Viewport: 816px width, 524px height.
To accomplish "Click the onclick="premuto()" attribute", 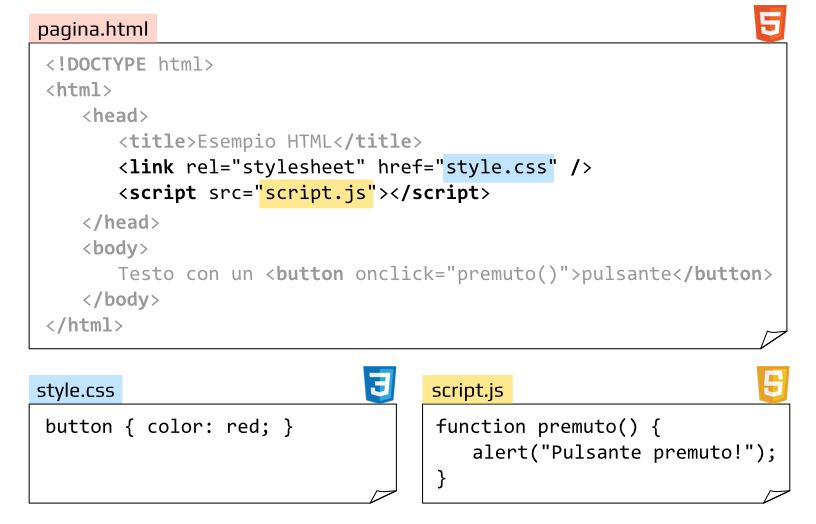I will pos(462,274).
